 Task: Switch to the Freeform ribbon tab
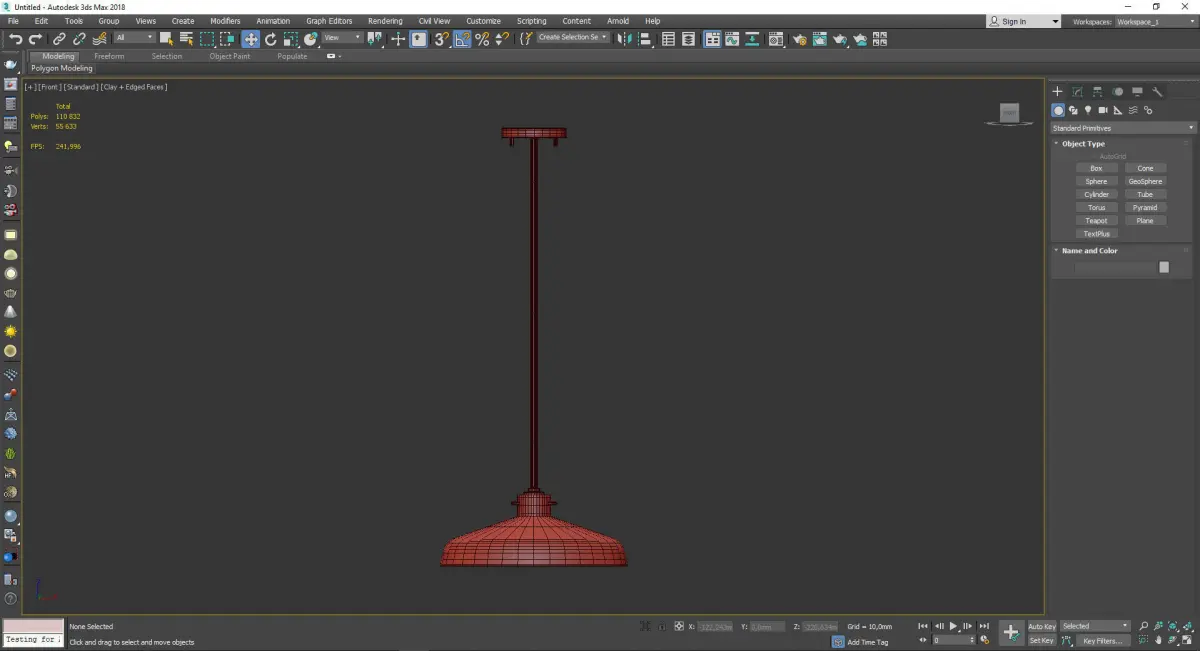pyautogui.click(x=109, y=56)
